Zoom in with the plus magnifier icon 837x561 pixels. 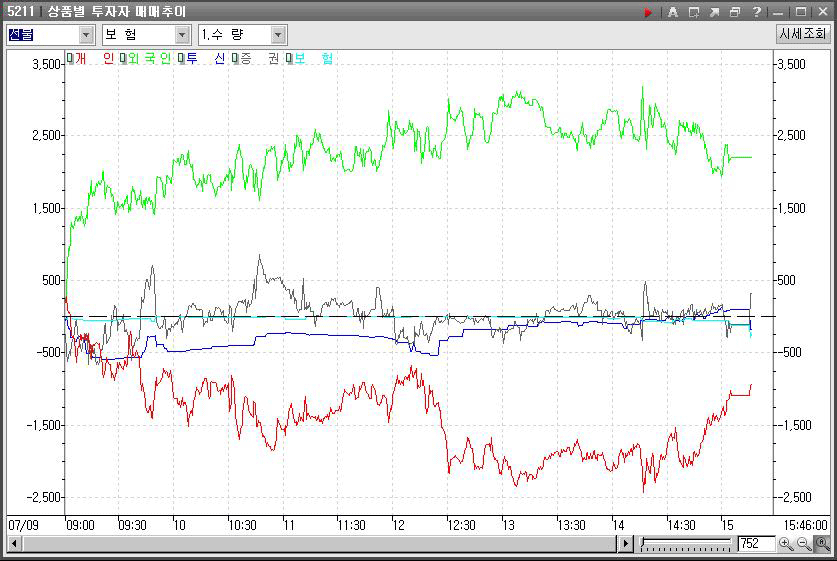[785, 544]
